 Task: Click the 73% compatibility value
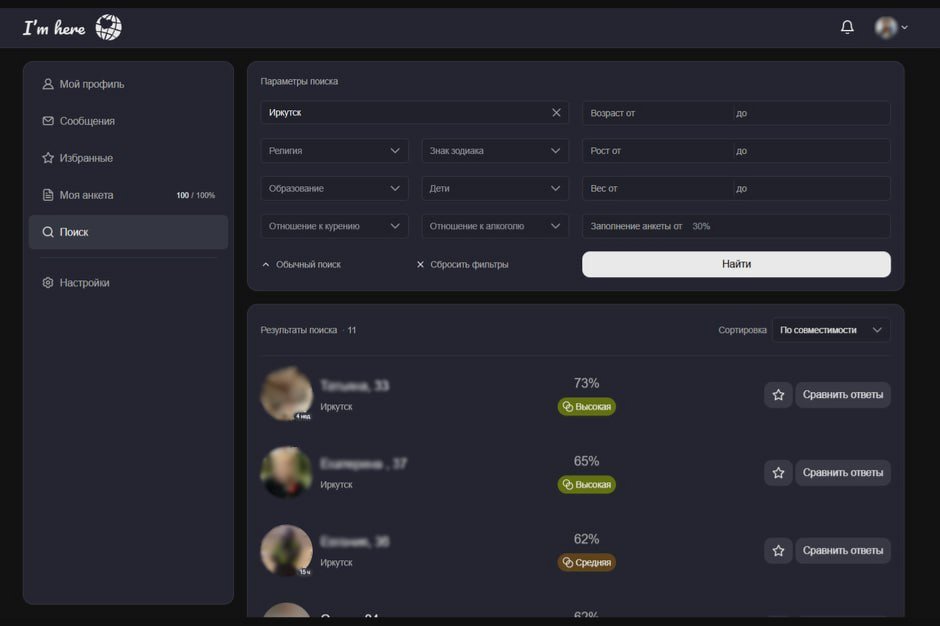tap(586, 383)
